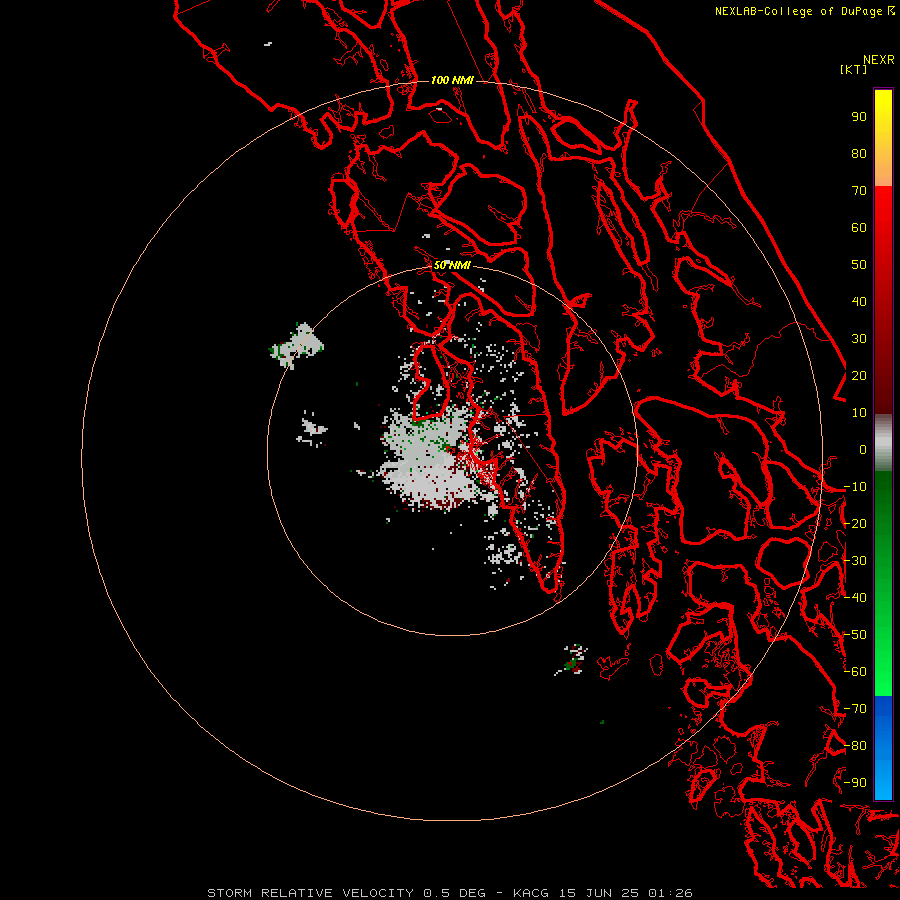Image resolution: width=900 pixels, height=900 pixels.
Task: Click the -90 scale value
Action: click(x=855, y=783)
